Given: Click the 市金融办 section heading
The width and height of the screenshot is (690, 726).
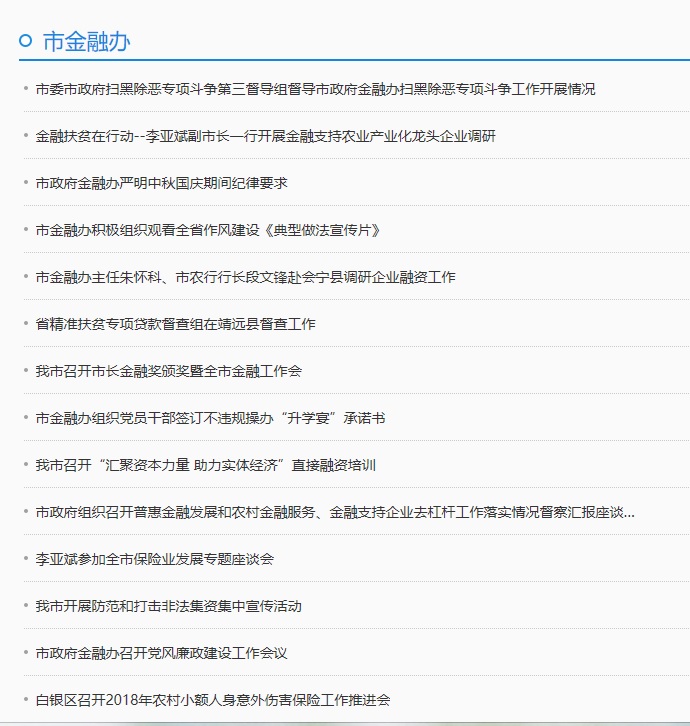Looking at the screenshot, I should tap(87, 41).
